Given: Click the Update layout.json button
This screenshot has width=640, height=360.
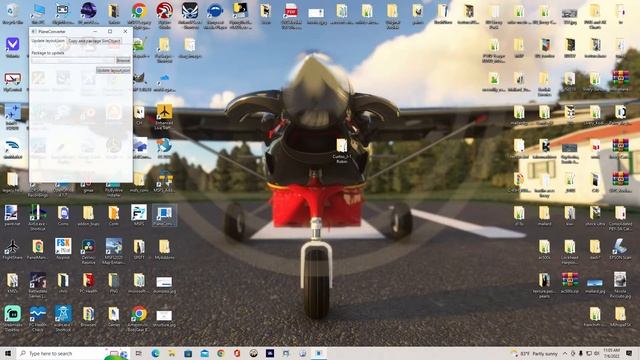Looking at the screenshot, I should click(113, 71).
